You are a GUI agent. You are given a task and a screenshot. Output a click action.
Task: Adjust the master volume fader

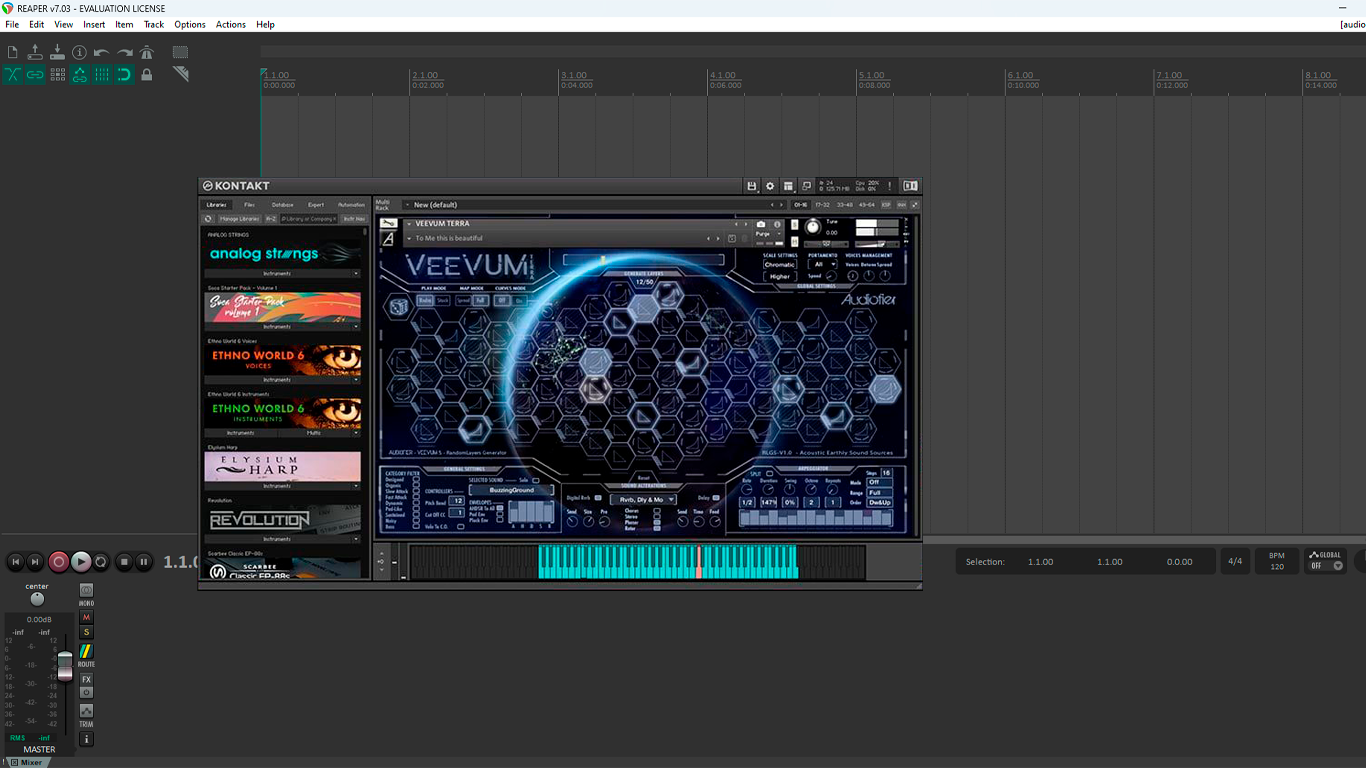(65, 664)
